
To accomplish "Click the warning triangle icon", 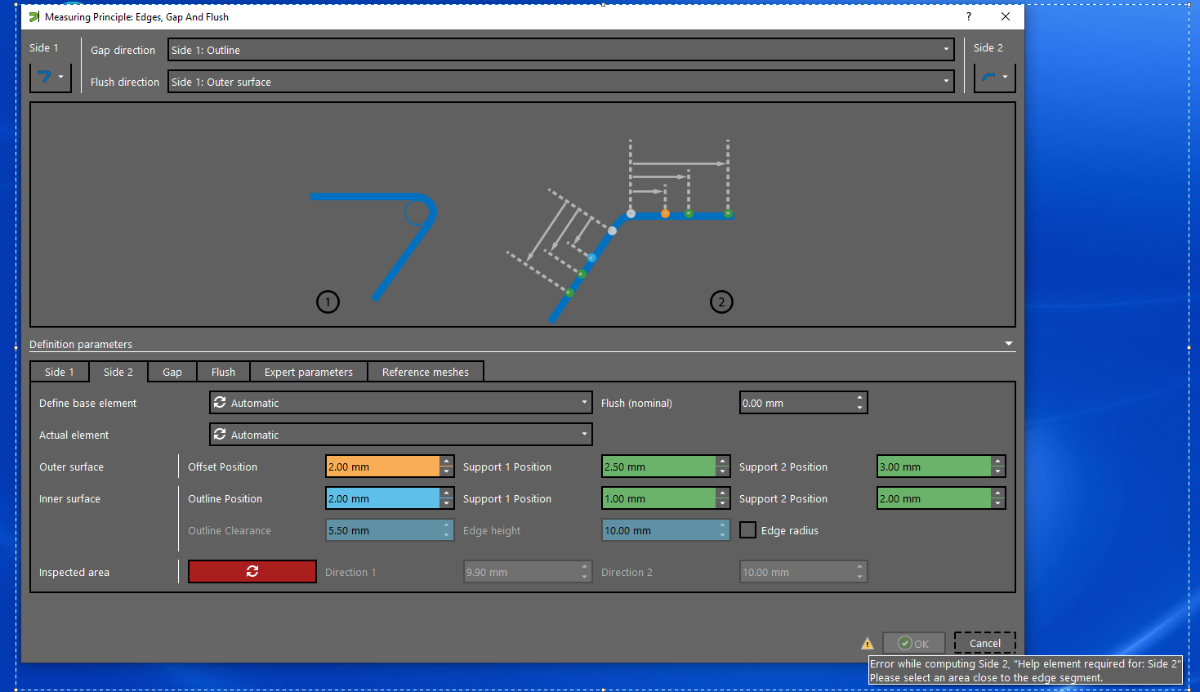I will point(867,644).
